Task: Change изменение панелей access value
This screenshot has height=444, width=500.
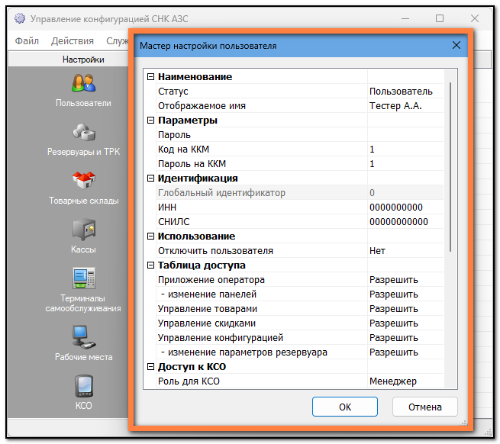Action: 406,294
